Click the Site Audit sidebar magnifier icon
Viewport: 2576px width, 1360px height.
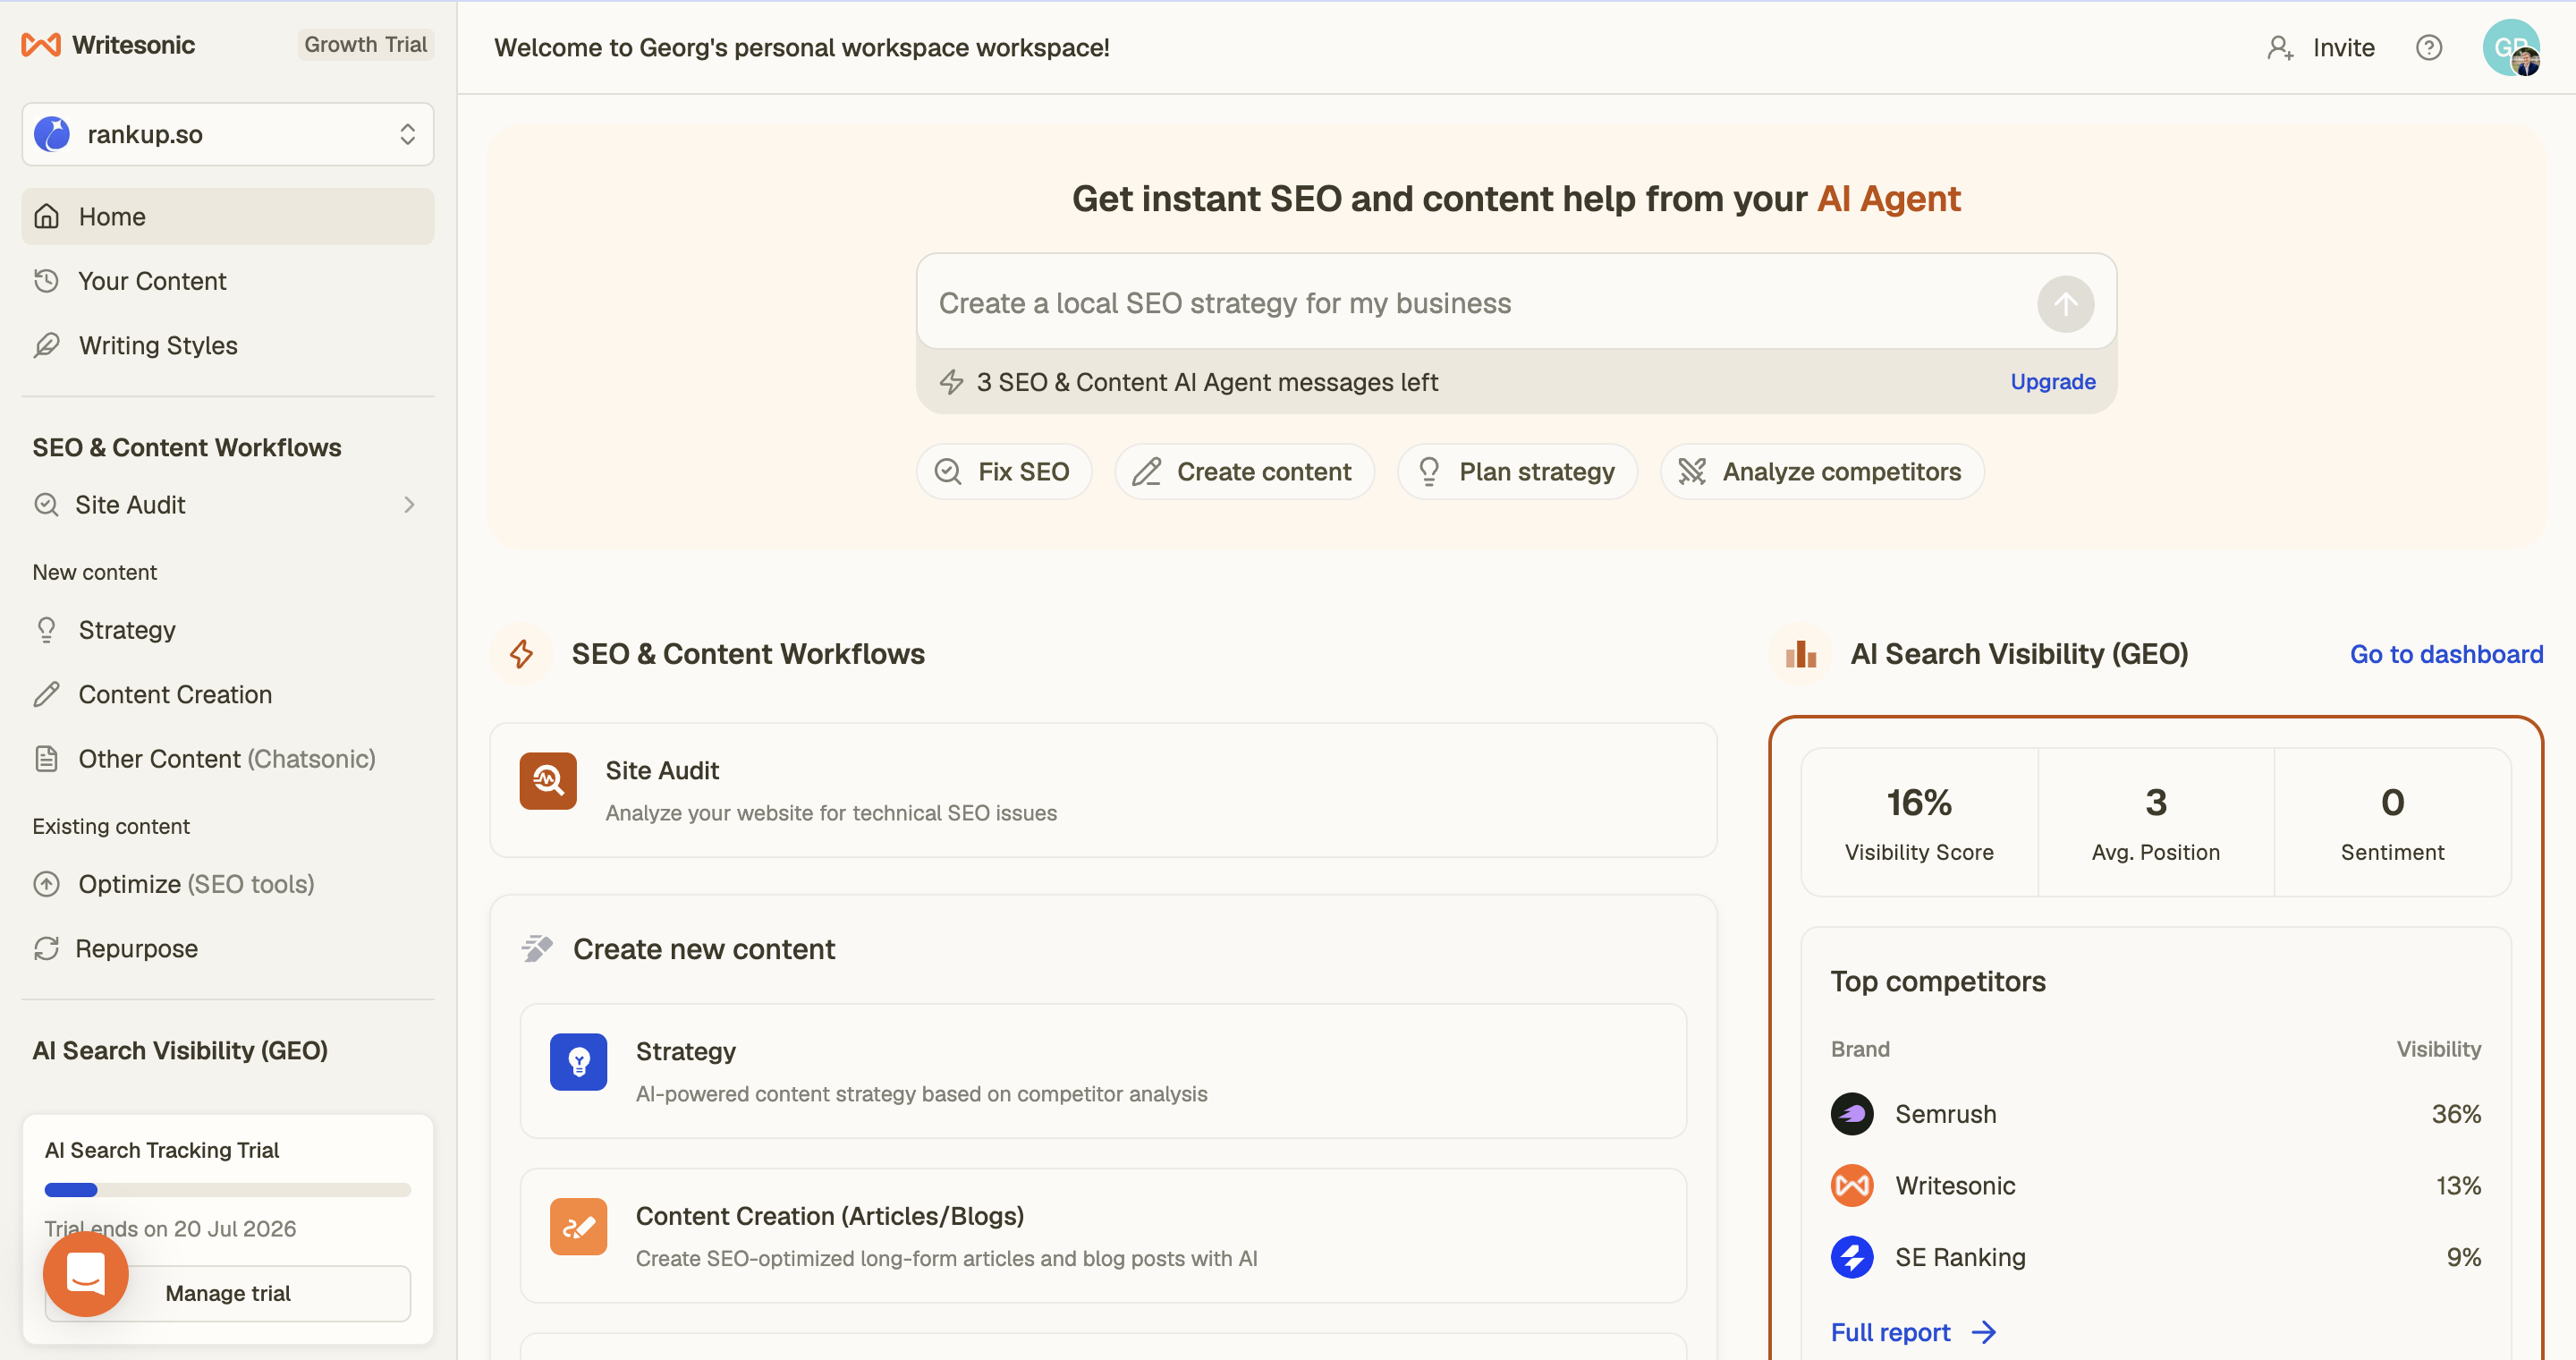coord(46,505)
